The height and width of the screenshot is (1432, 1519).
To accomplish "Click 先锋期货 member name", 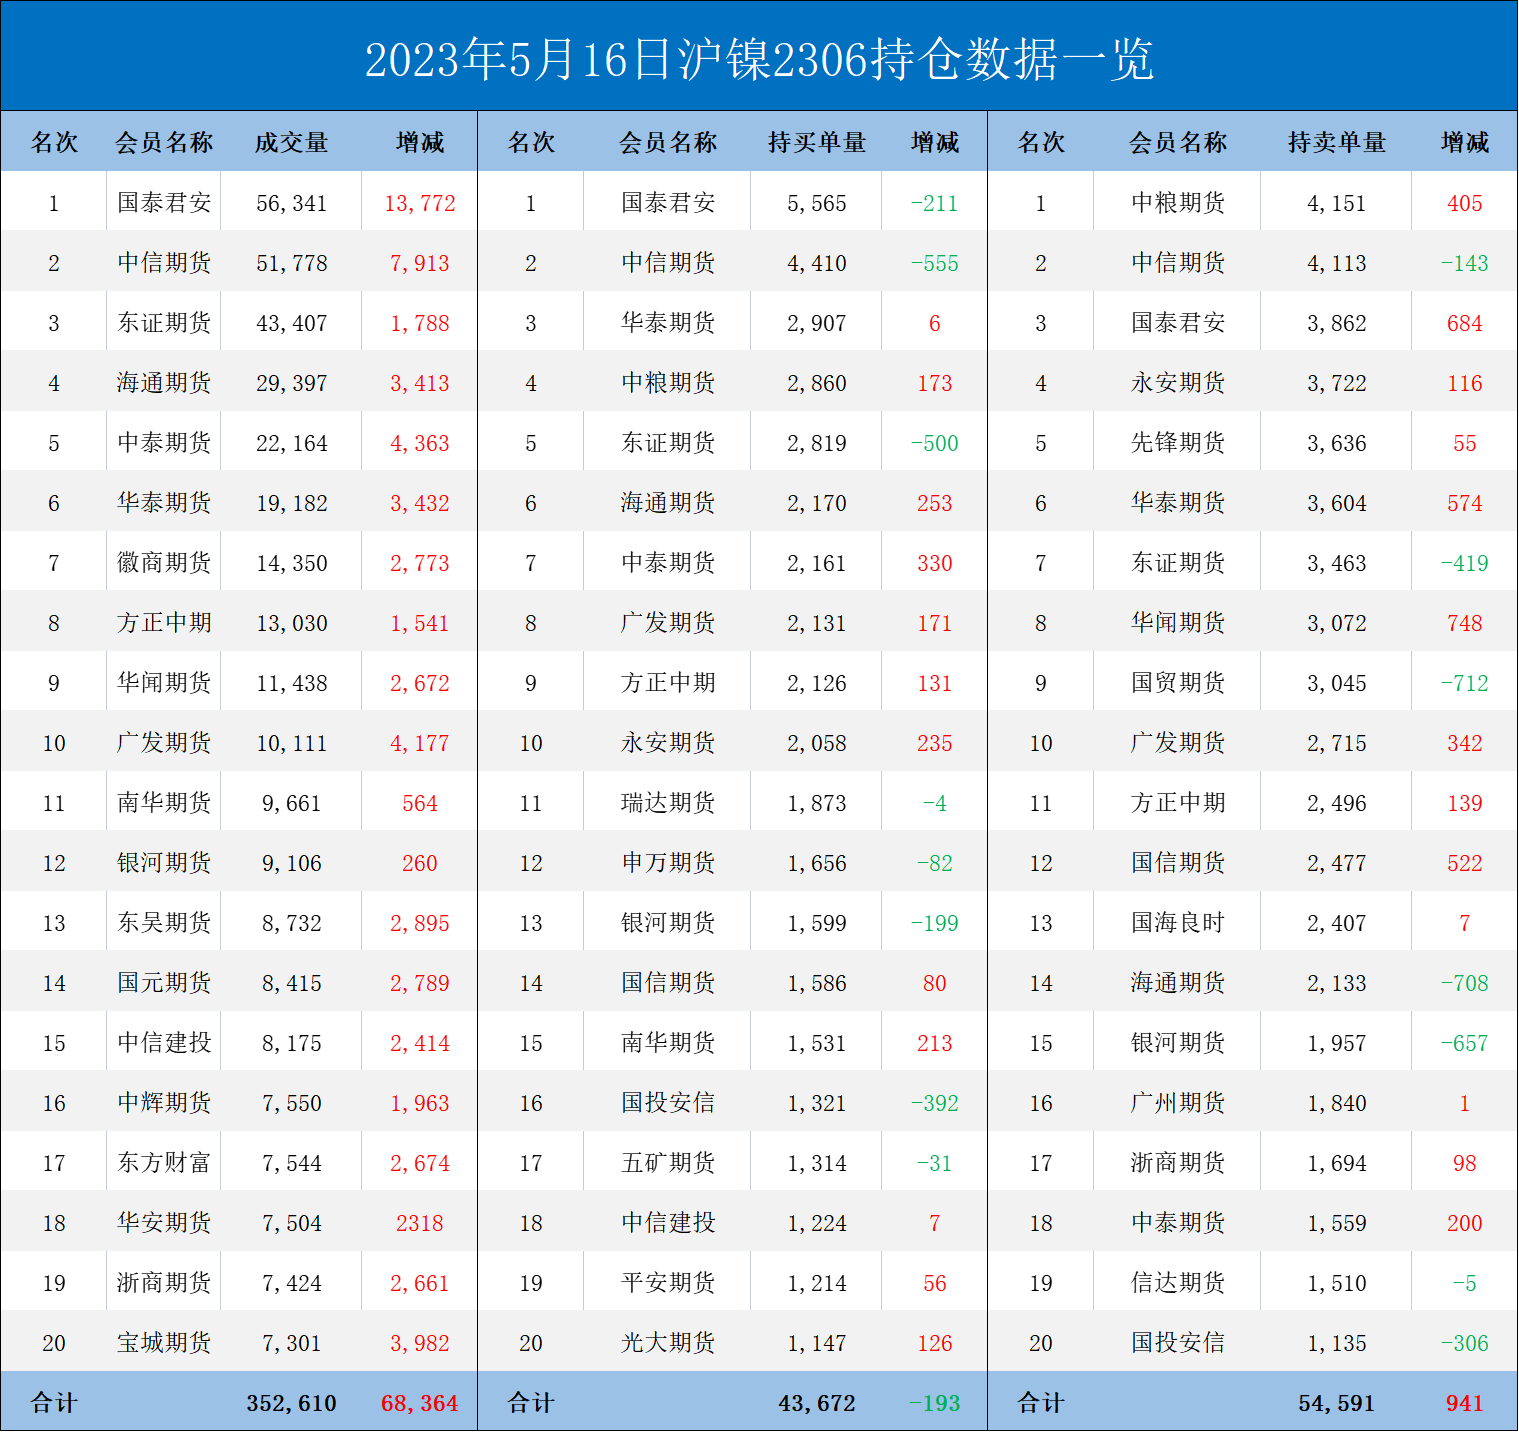I will (x=1178, y=442).
